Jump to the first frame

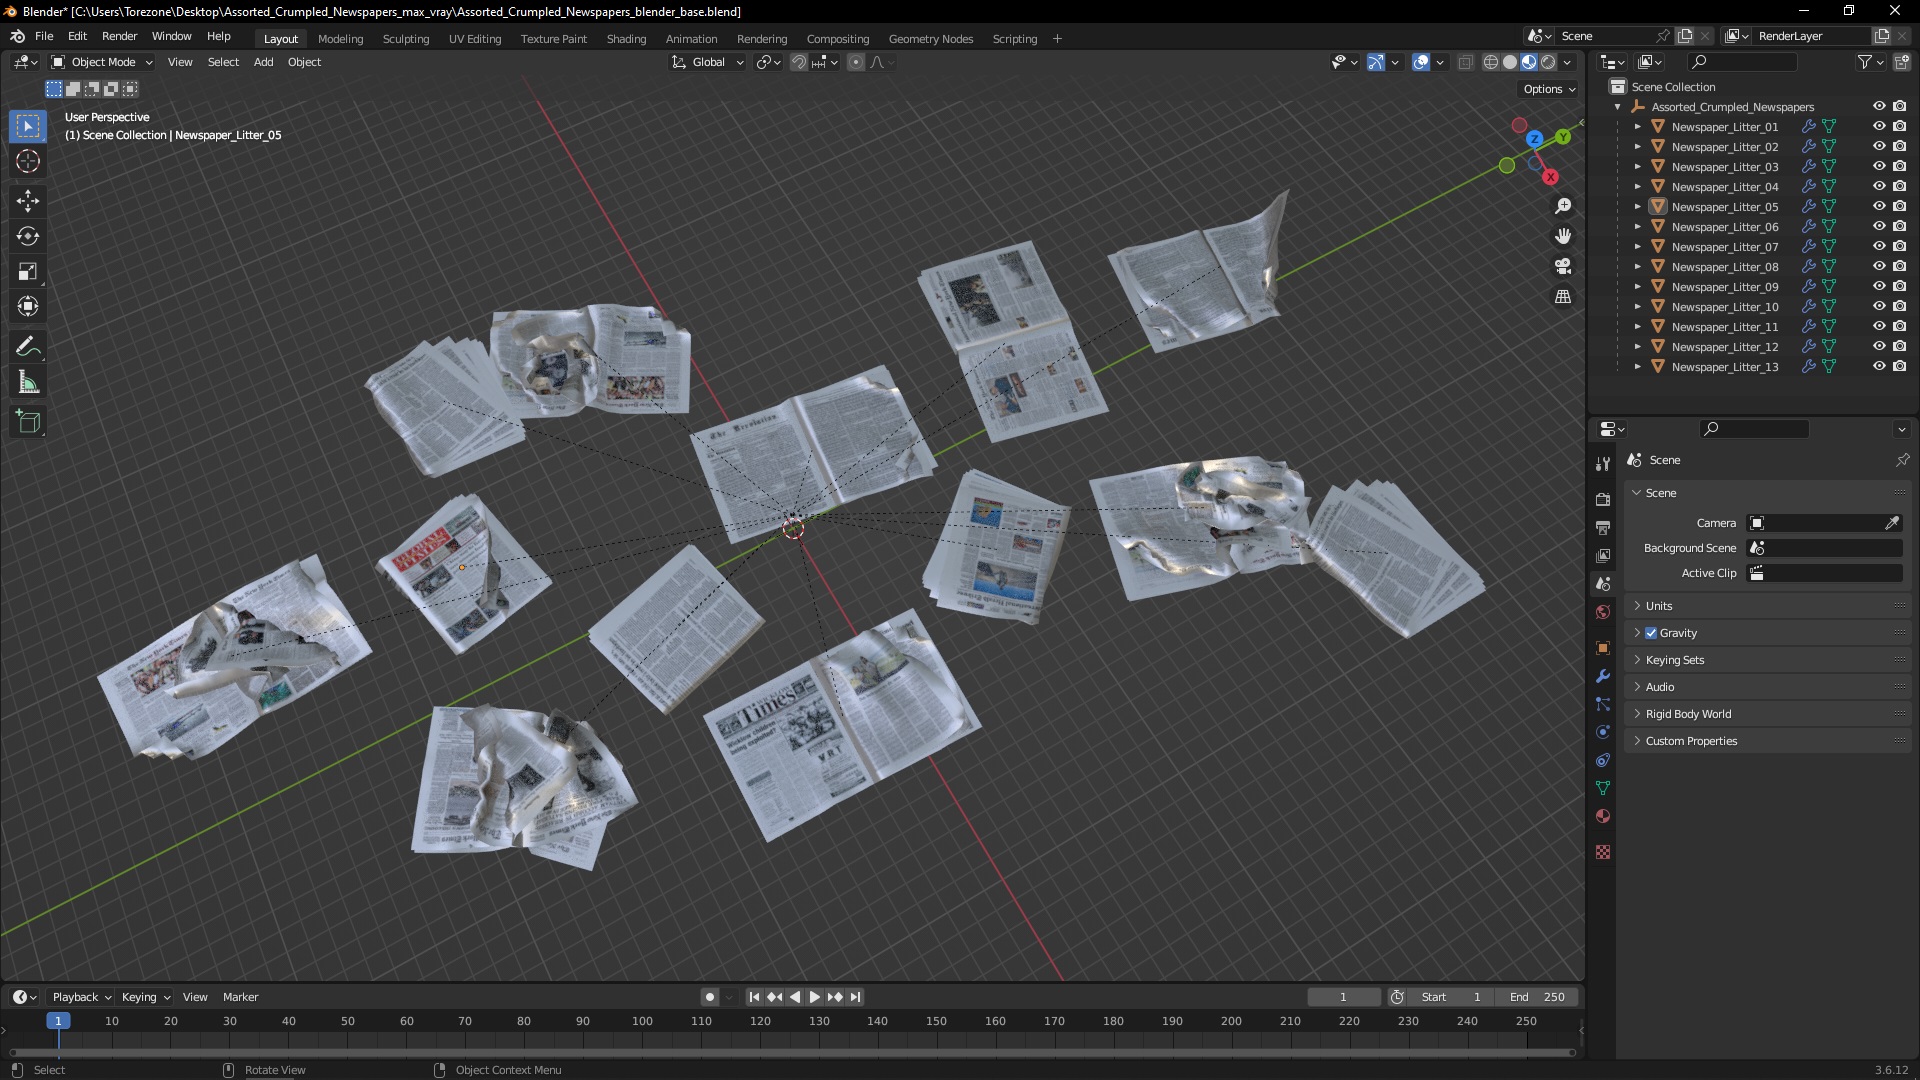pos(754,997)
